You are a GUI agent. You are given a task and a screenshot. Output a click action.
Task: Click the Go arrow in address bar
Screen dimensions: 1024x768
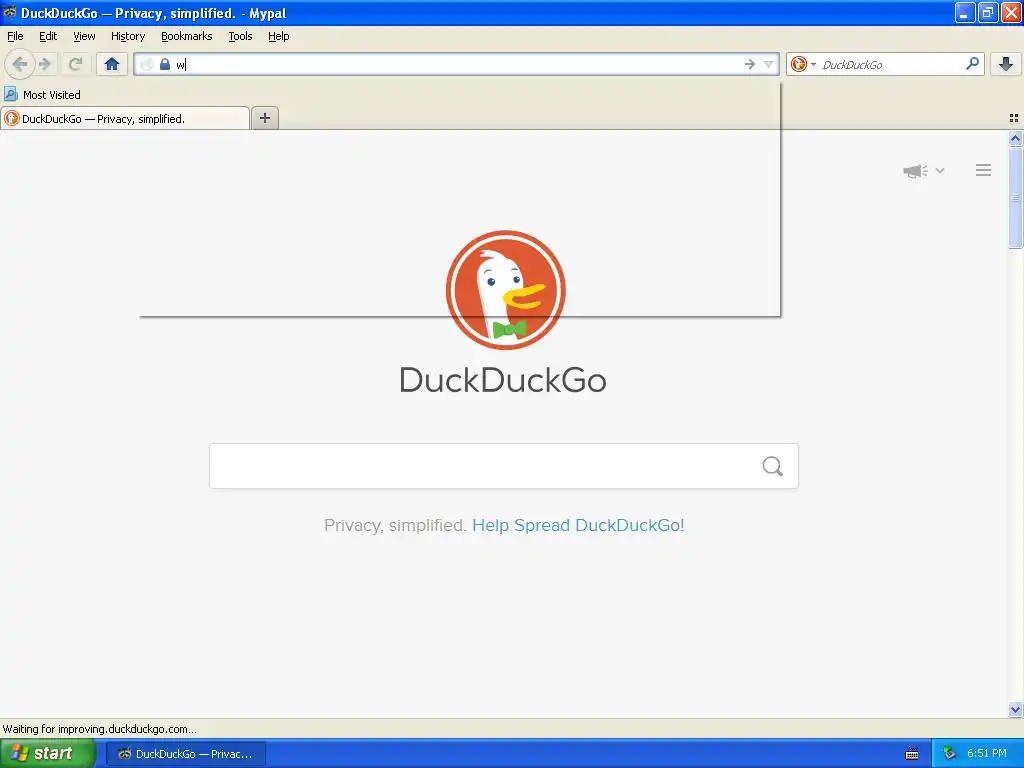pyautogui.click(x=750, y=64)
